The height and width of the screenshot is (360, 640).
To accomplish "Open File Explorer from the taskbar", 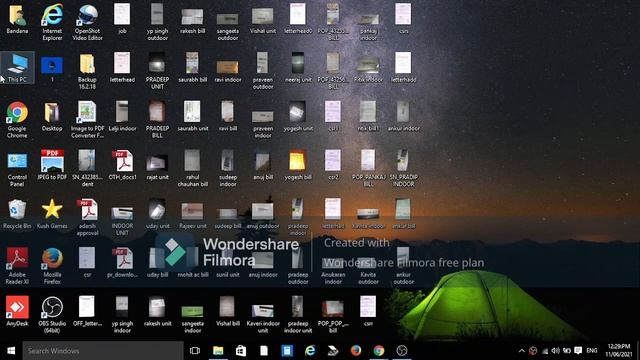I will [x=218, y=351].
